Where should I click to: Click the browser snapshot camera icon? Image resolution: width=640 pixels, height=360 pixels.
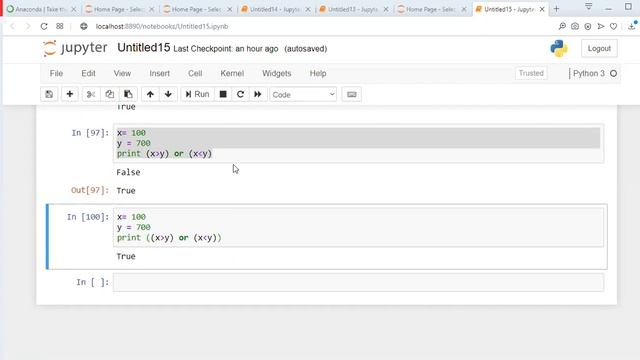pyautogui.click(x=575, y=27)
